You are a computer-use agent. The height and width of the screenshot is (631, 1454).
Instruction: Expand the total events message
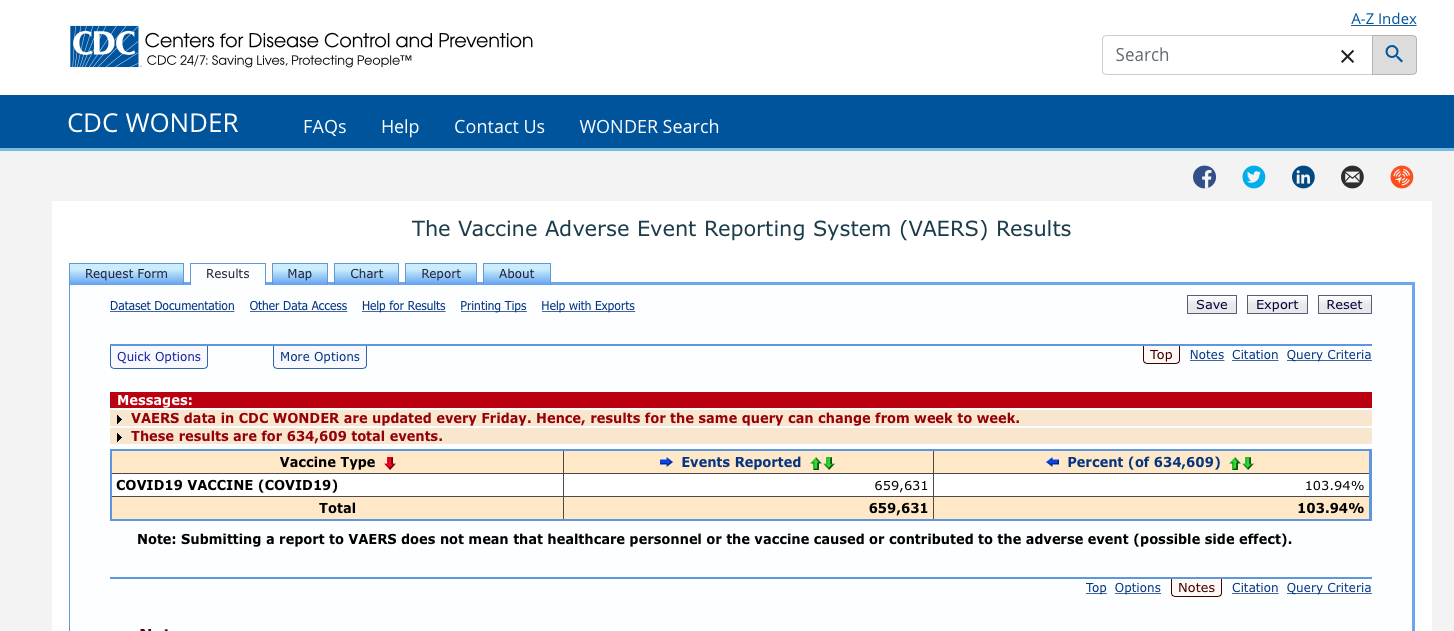(121, 437)
